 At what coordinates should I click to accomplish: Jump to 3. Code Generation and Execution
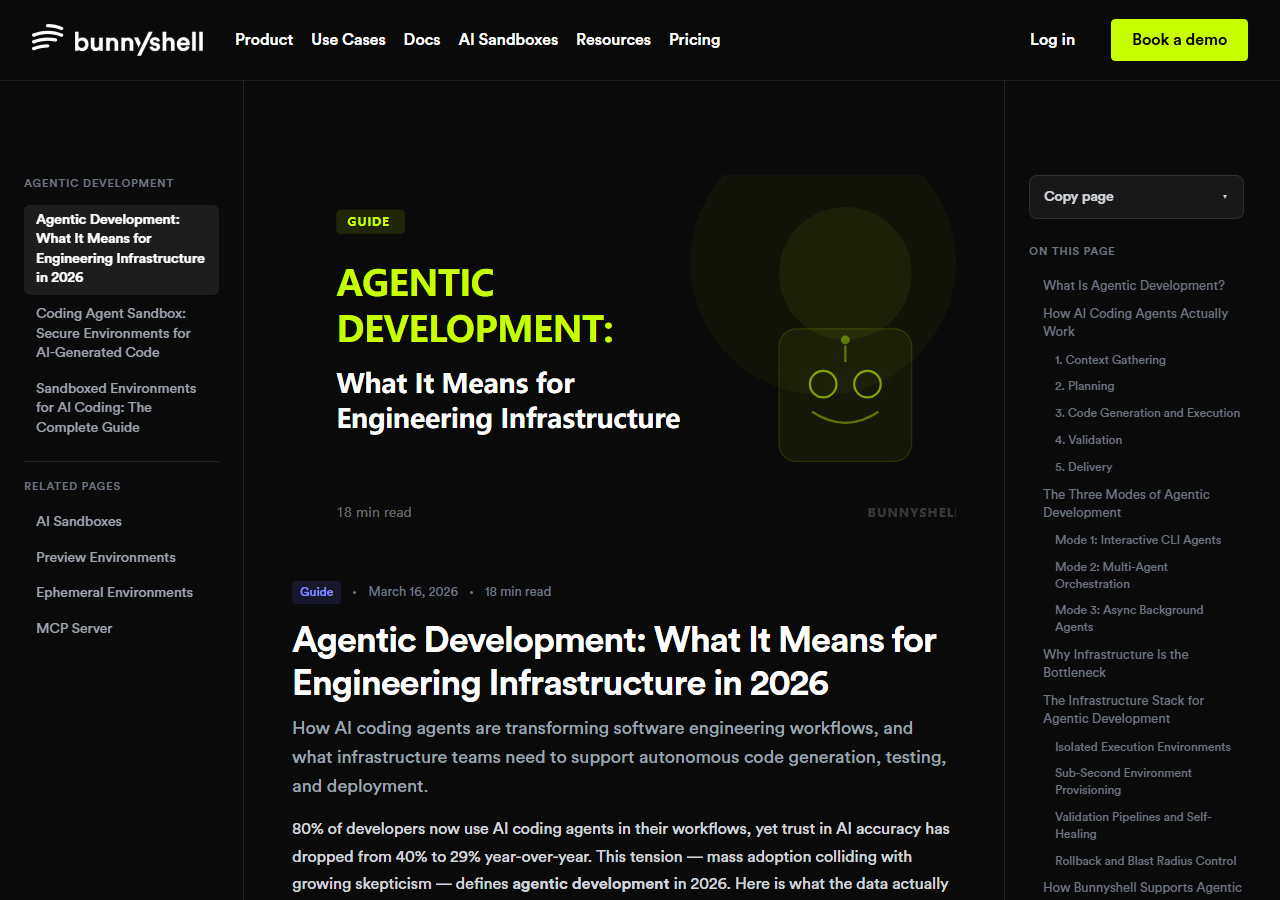1147,413
